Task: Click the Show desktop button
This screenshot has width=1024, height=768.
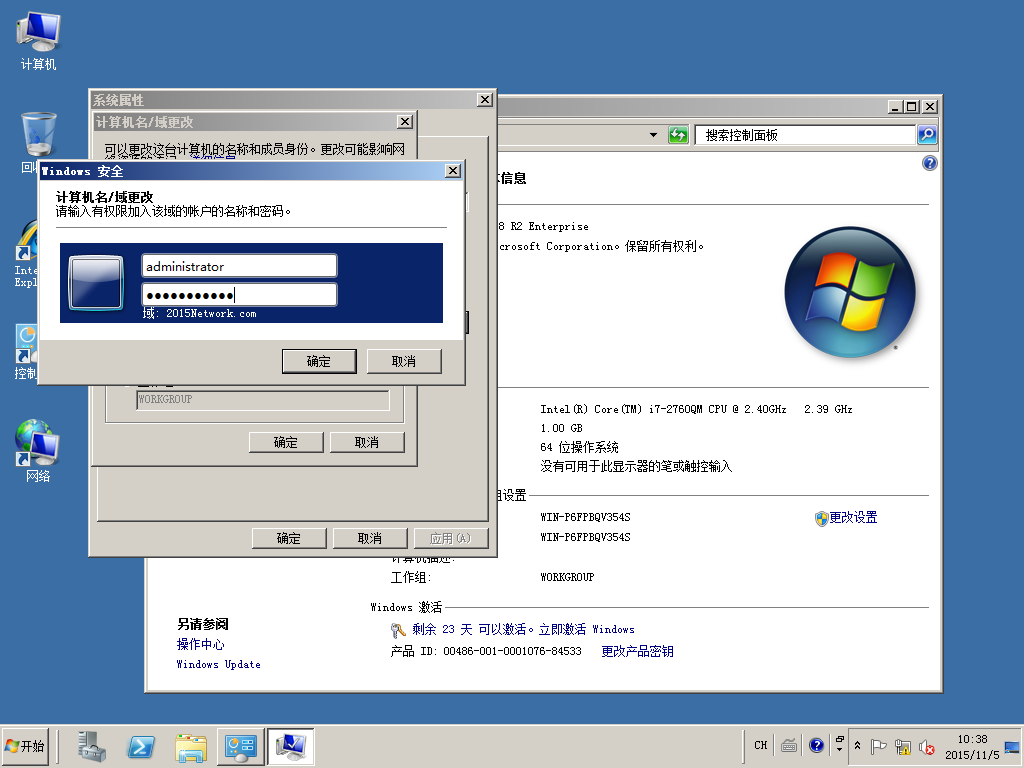Action: [x=1013, y=746]
